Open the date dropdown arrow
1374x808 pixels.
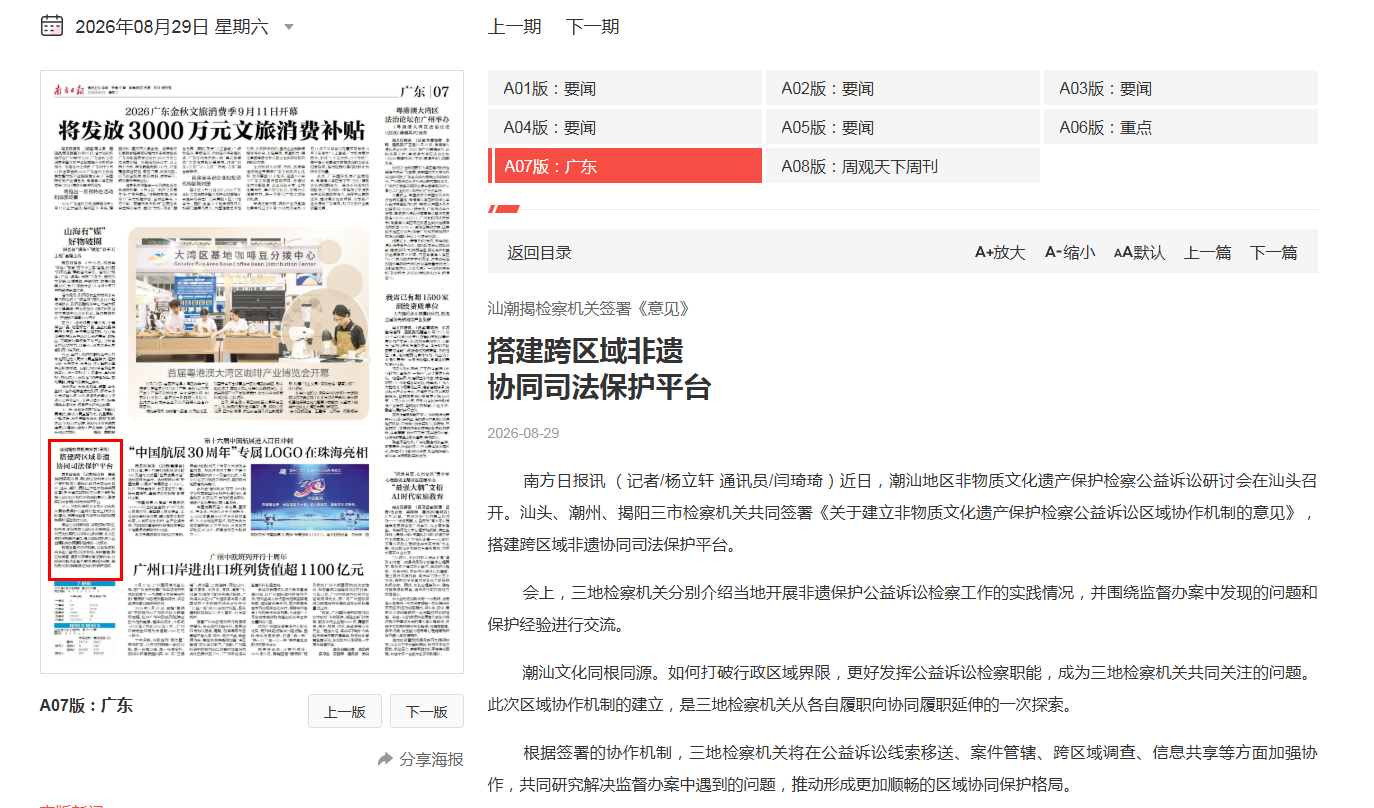[x=289, y=27]
